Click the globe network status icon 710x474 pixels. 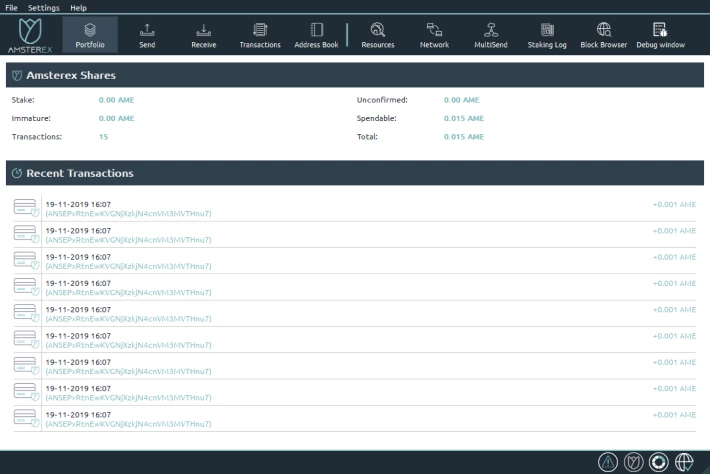pyautogui.click(x=684, y=462)
